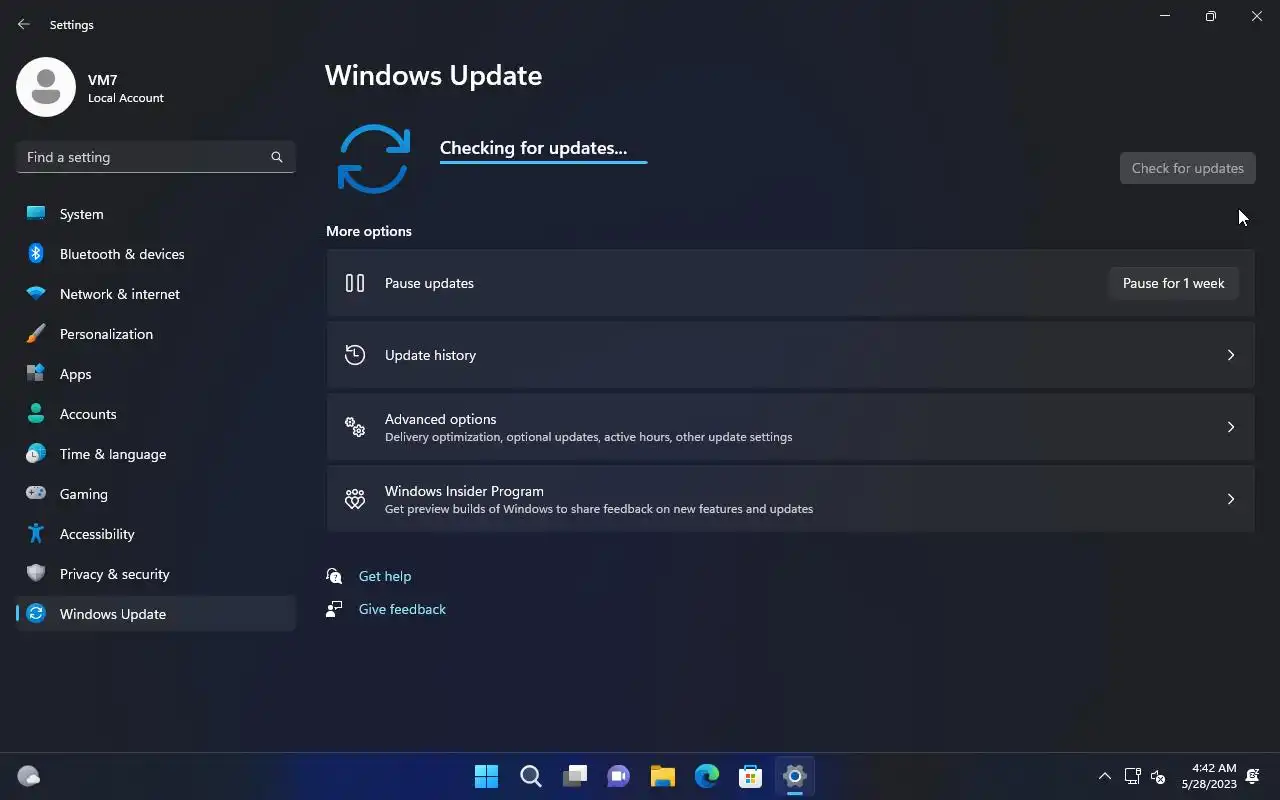Viewport: 1280px width, 800px height.
Task: Open File Explorer from taskbar
Action: (x=663, y=776)
